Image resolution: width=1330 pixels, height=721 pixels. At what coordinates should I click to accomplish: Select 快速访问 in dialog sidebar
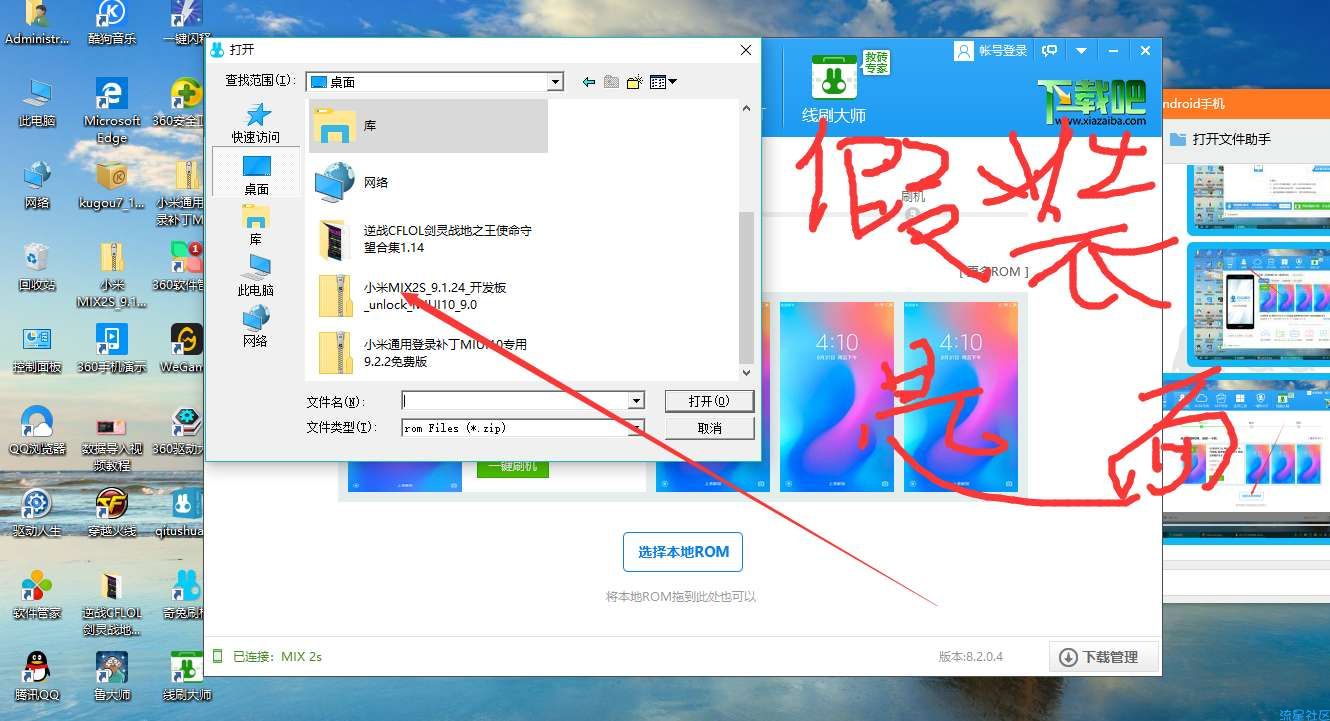pos(256,123)
